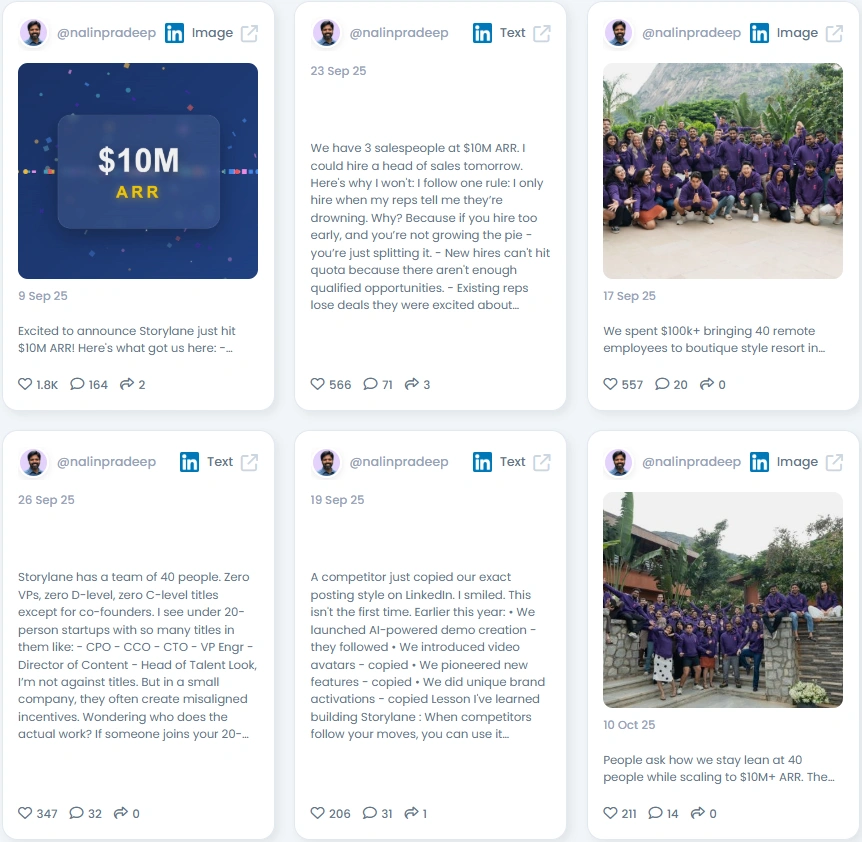Viewport: 862px width, 842px height.
Task: Click the 'A competitor just copied' post text
Action: click(428, 655)
